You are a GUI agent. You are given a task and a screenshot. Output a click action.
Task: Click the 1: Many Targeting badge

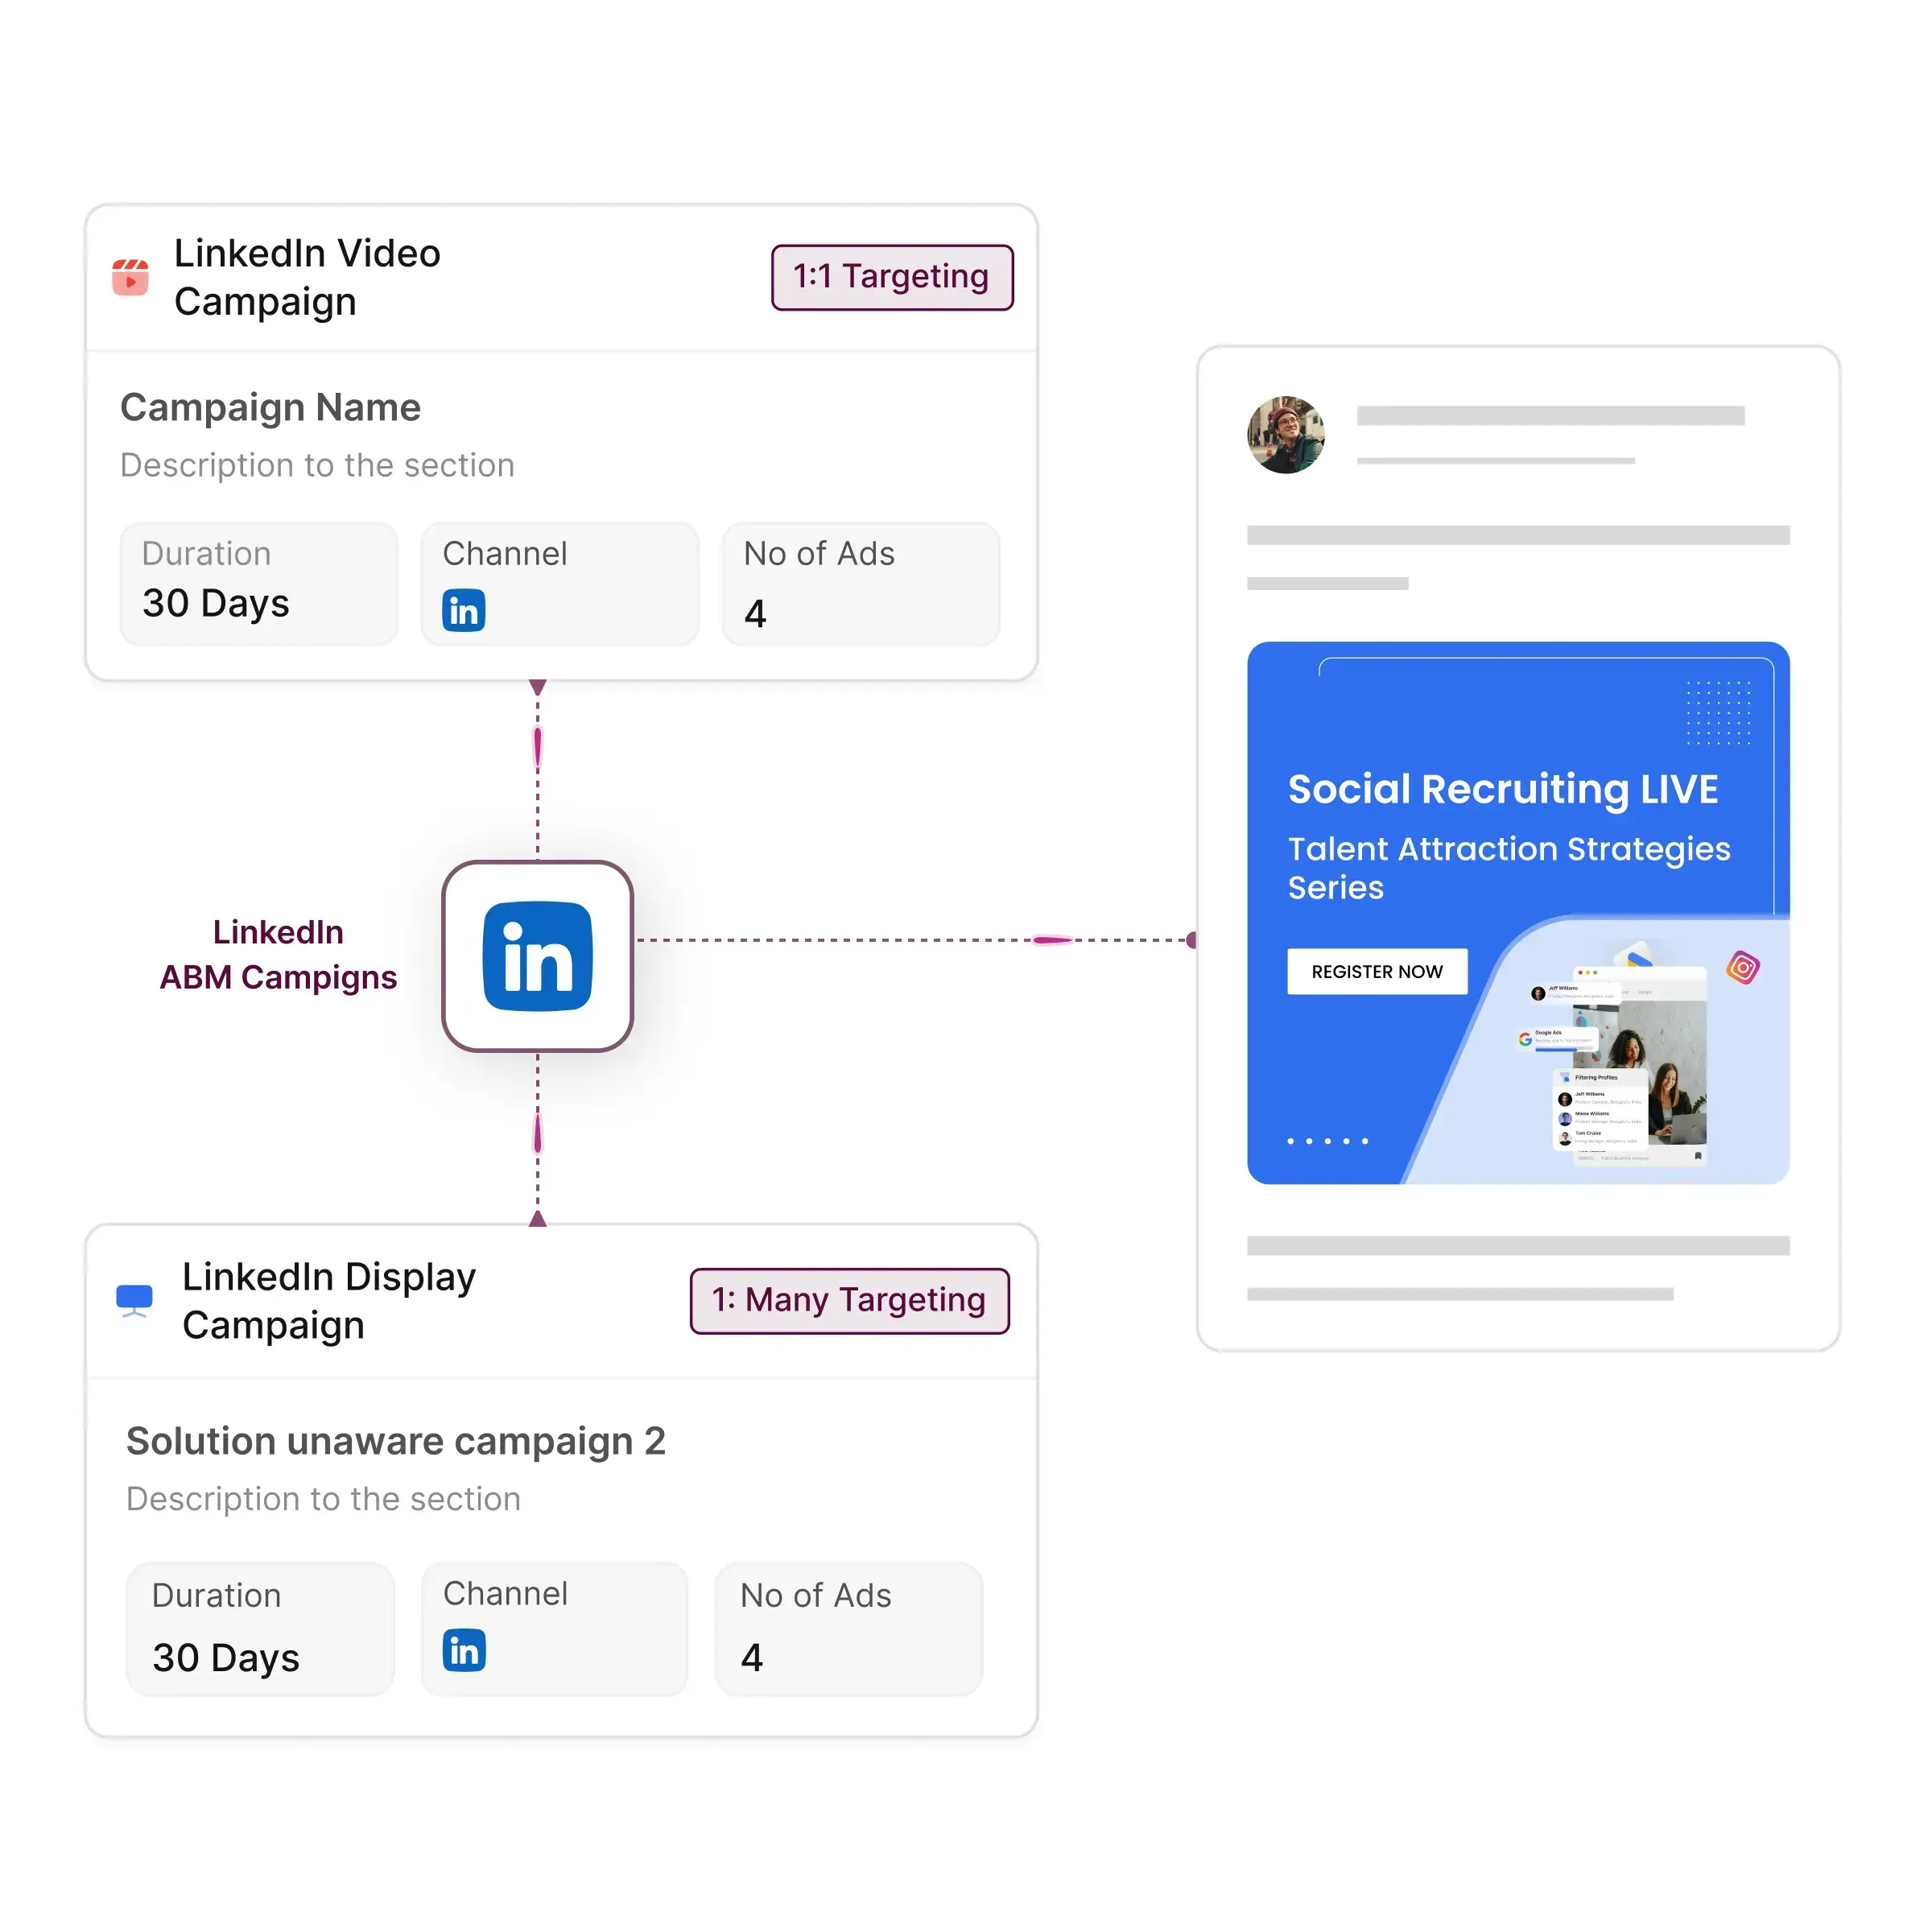(849, 1300)
